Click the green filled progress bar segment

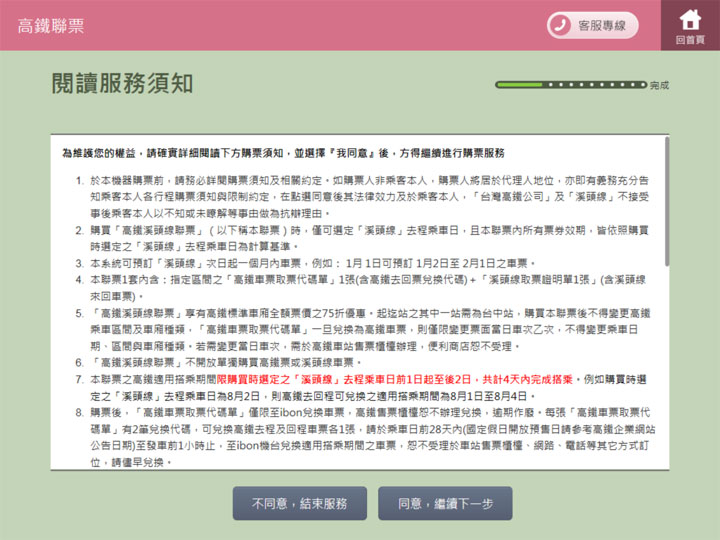520,85
